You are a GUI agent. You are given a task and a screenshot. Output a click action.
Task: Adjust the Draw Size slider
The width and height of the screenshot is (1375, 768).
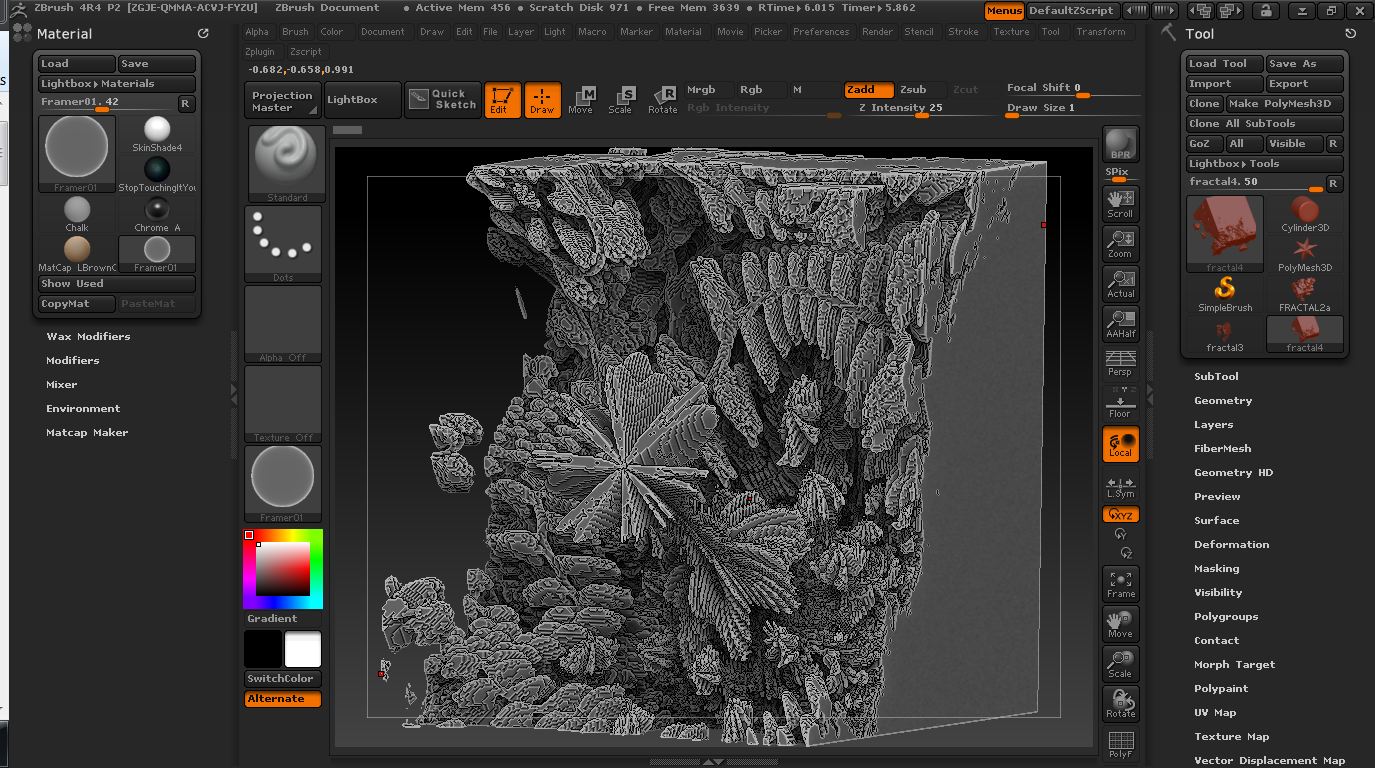[x=1074, y=108]
